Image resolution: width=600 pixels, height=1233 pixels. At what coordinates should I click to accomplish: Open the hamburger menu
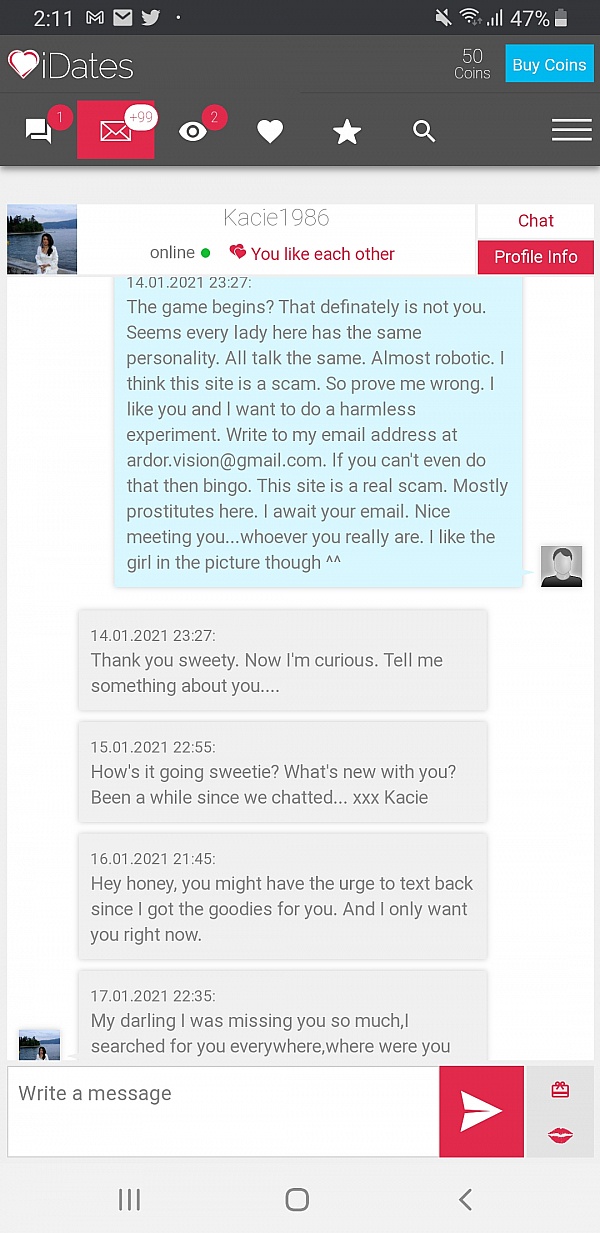[x=572, y=130]
